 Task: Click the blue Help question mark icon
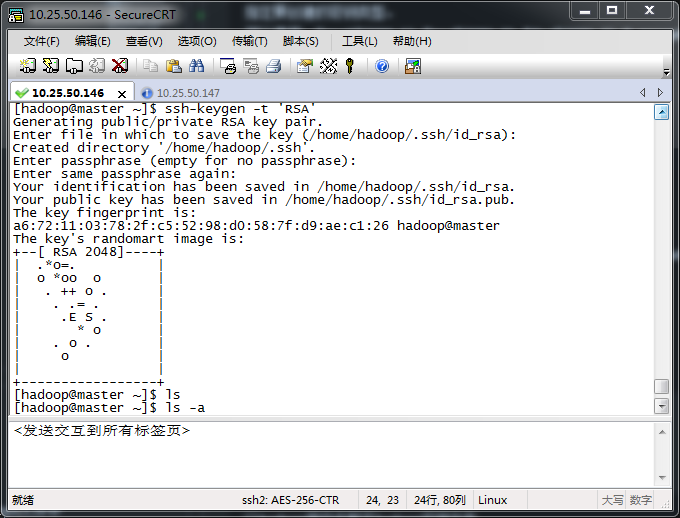(381, 66)
